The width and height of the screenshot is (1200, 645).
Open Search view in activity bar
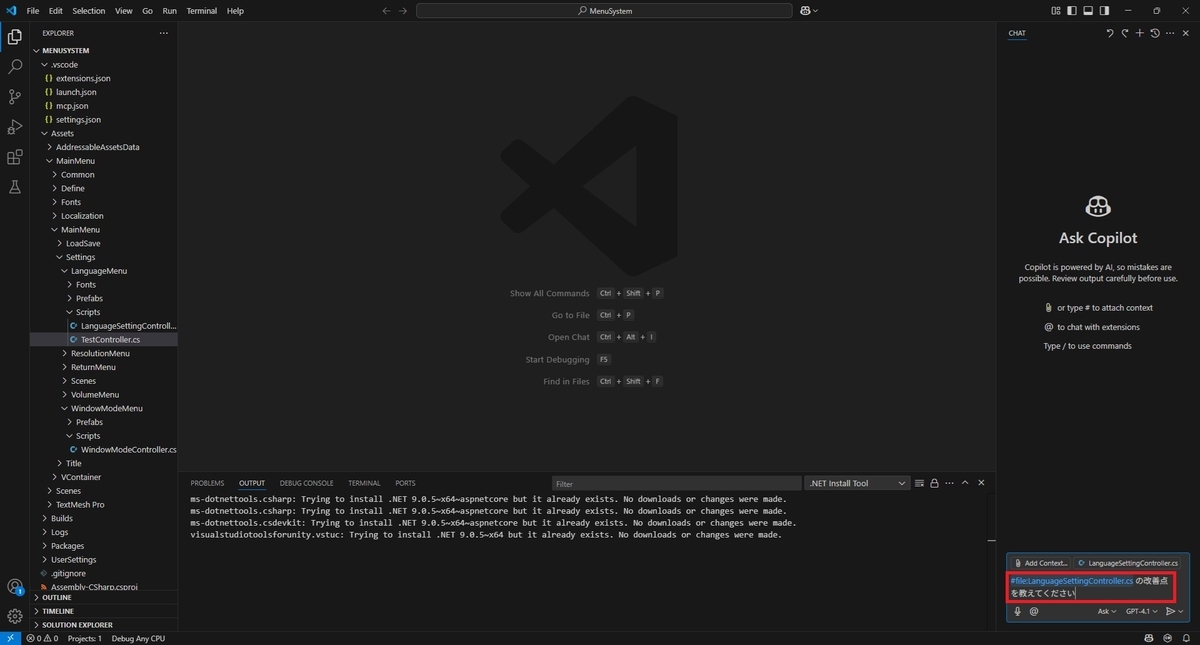point(14,67)
